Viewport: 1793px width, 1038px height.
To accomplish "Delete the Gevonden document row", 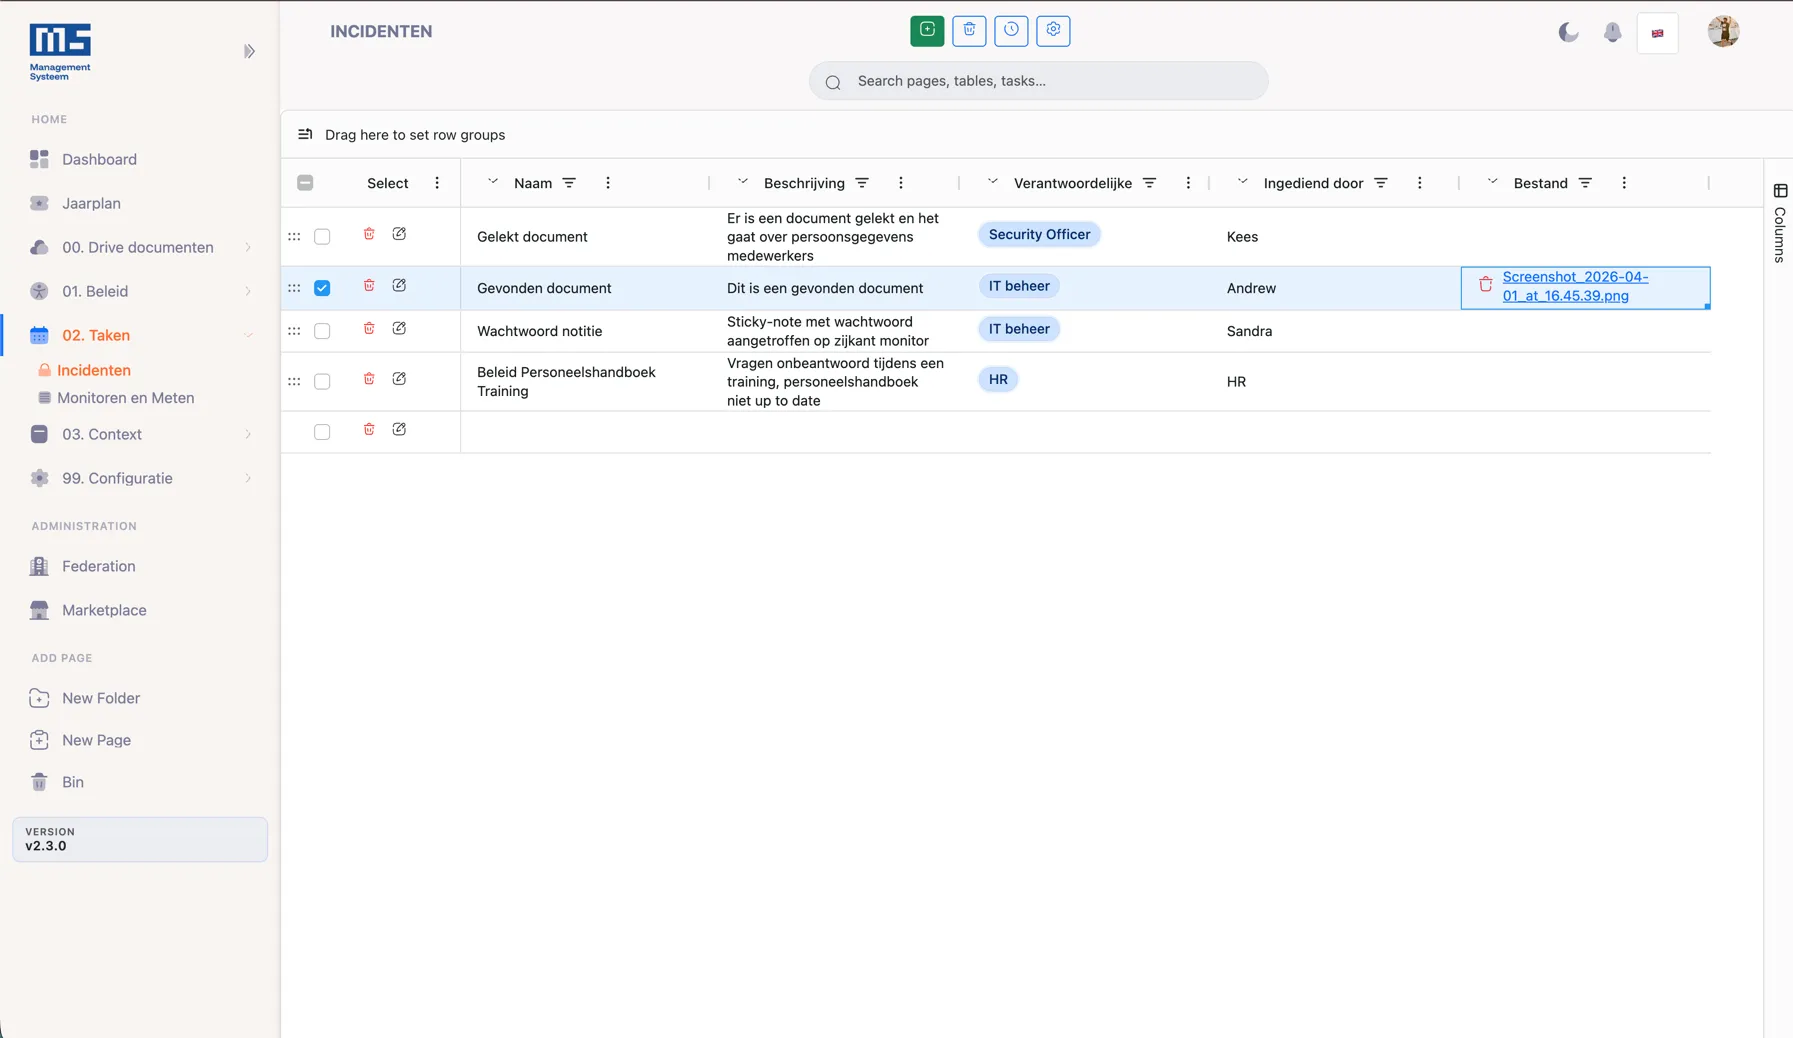I will point(369,286).
